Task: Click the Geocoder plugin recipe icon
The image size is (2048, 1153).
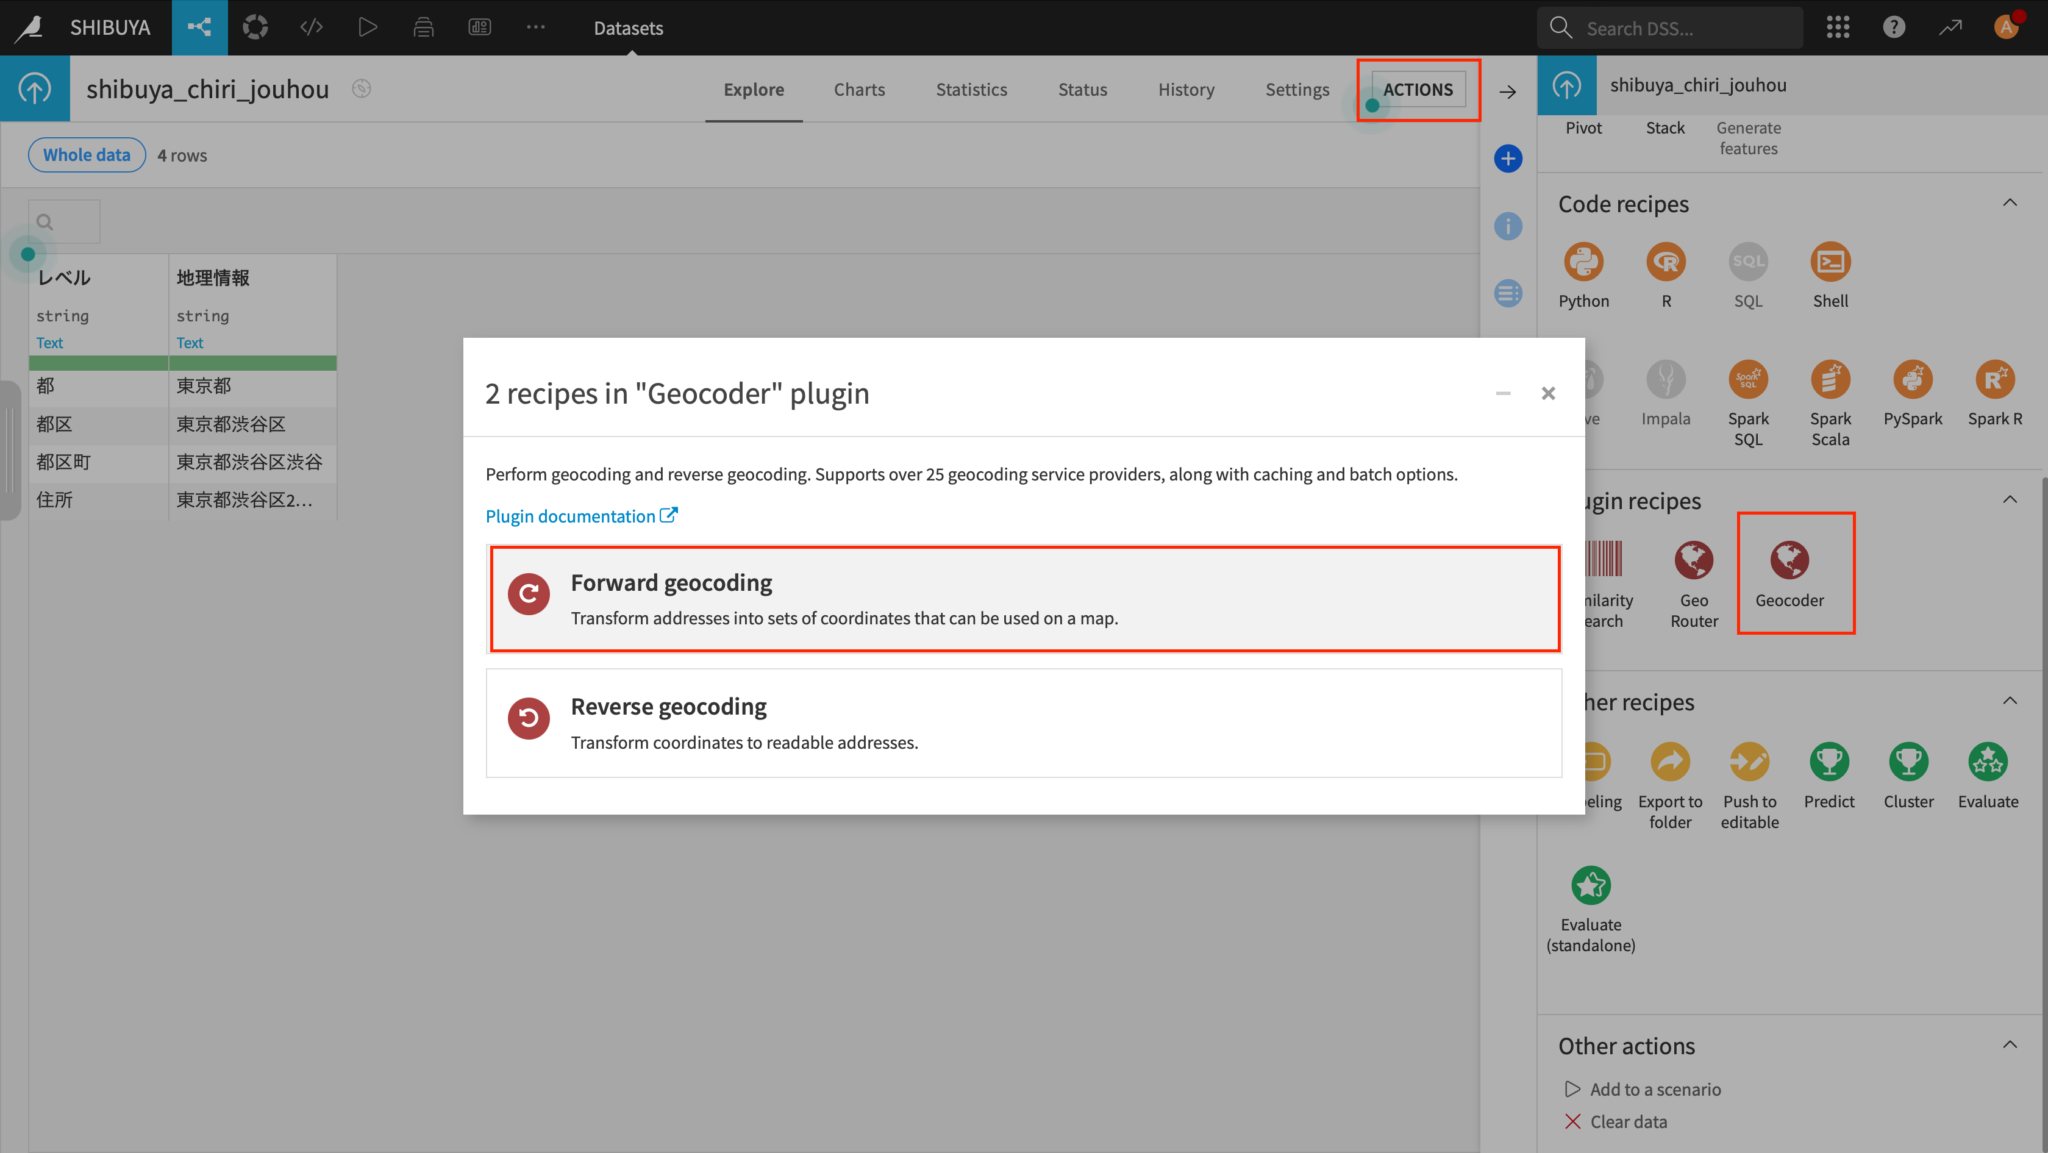Action: [x=1789, y=561]
